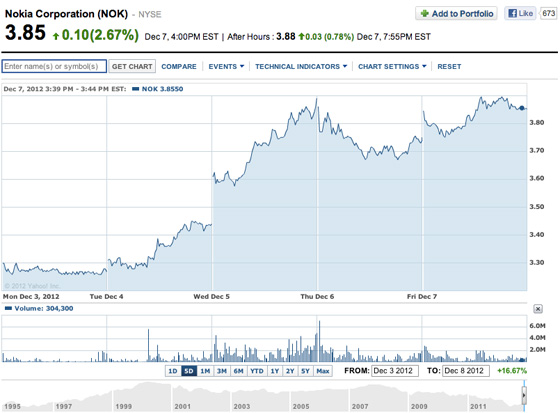Close the Volume panel with X icon

(538, 309)
